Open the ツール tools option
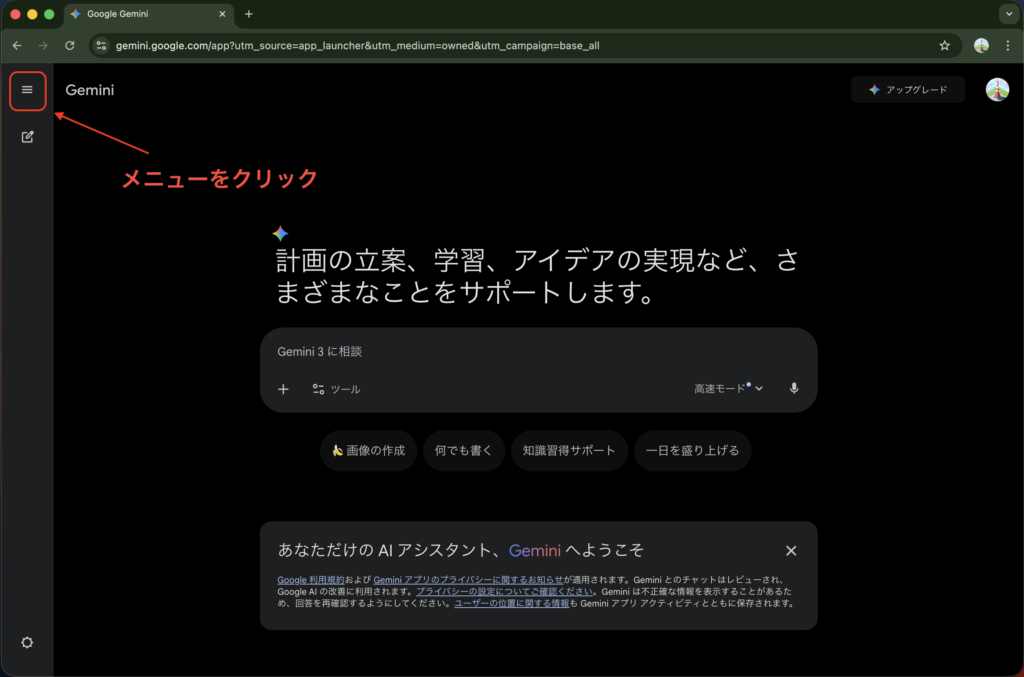The image size is (1024, 677). point(336,389)
